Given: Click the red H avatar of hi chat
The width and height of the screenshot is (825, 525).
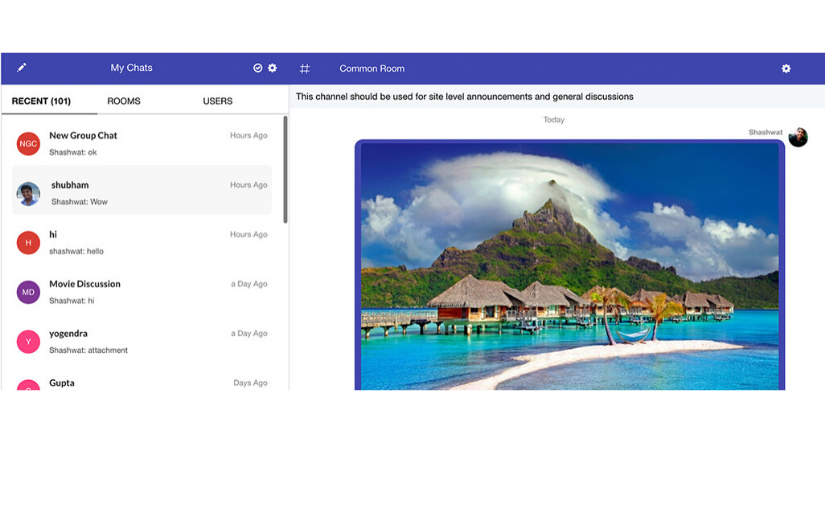Looking at the screenshot, I should pyautogui.click(x=28, y=243).
